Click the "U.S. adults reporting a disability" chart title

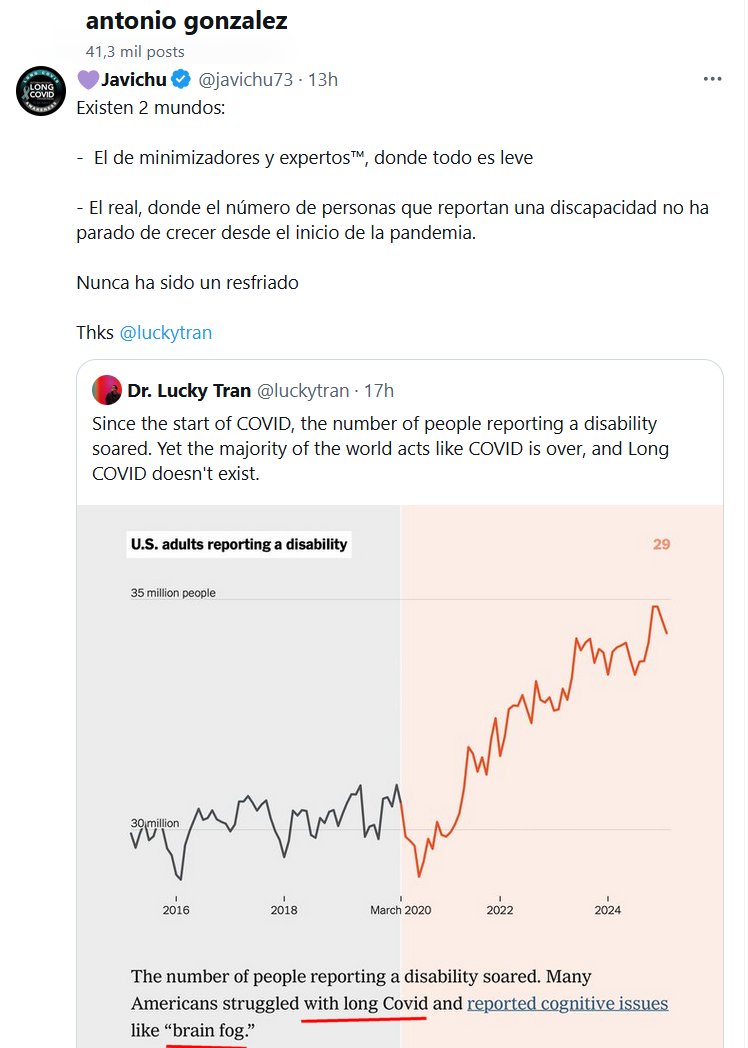click(x=239, y=544)
